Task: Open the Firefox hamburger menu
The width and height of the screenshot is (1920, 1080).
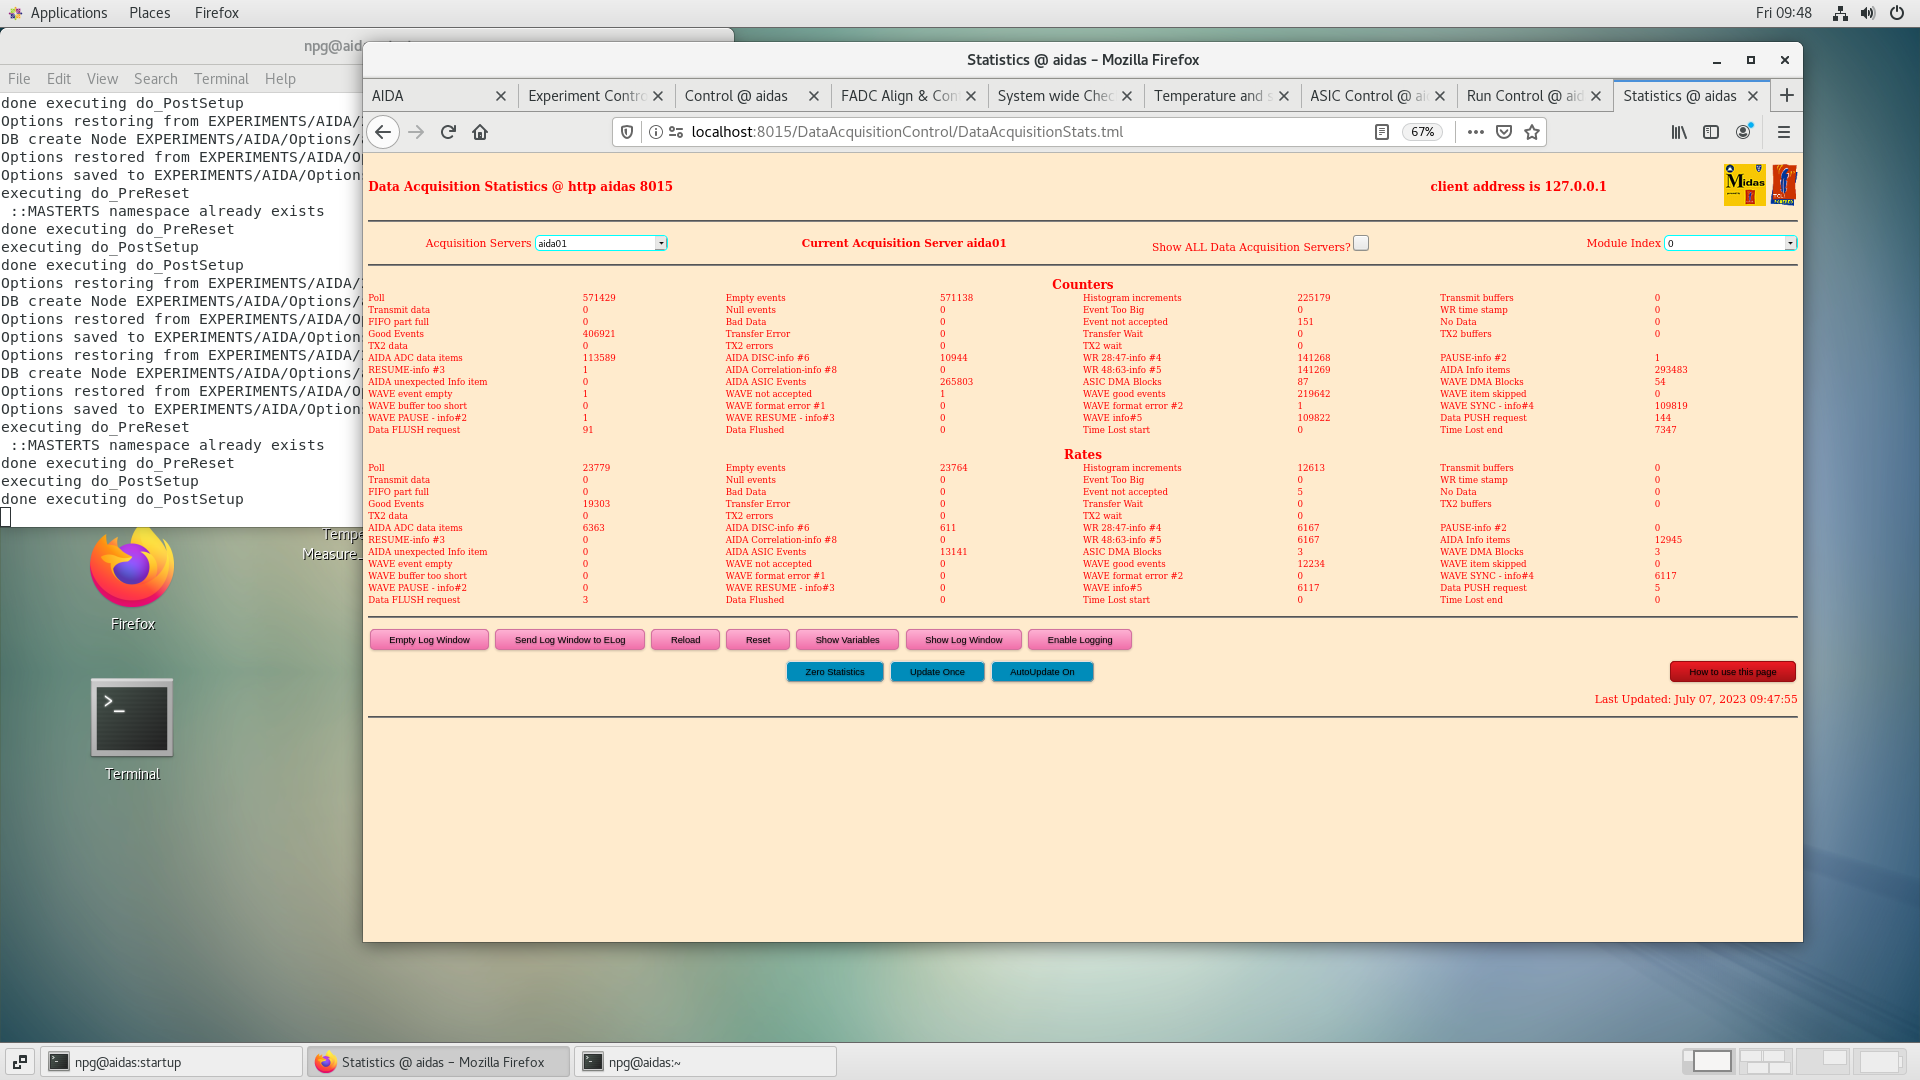Action: (x=1783, y=132)
